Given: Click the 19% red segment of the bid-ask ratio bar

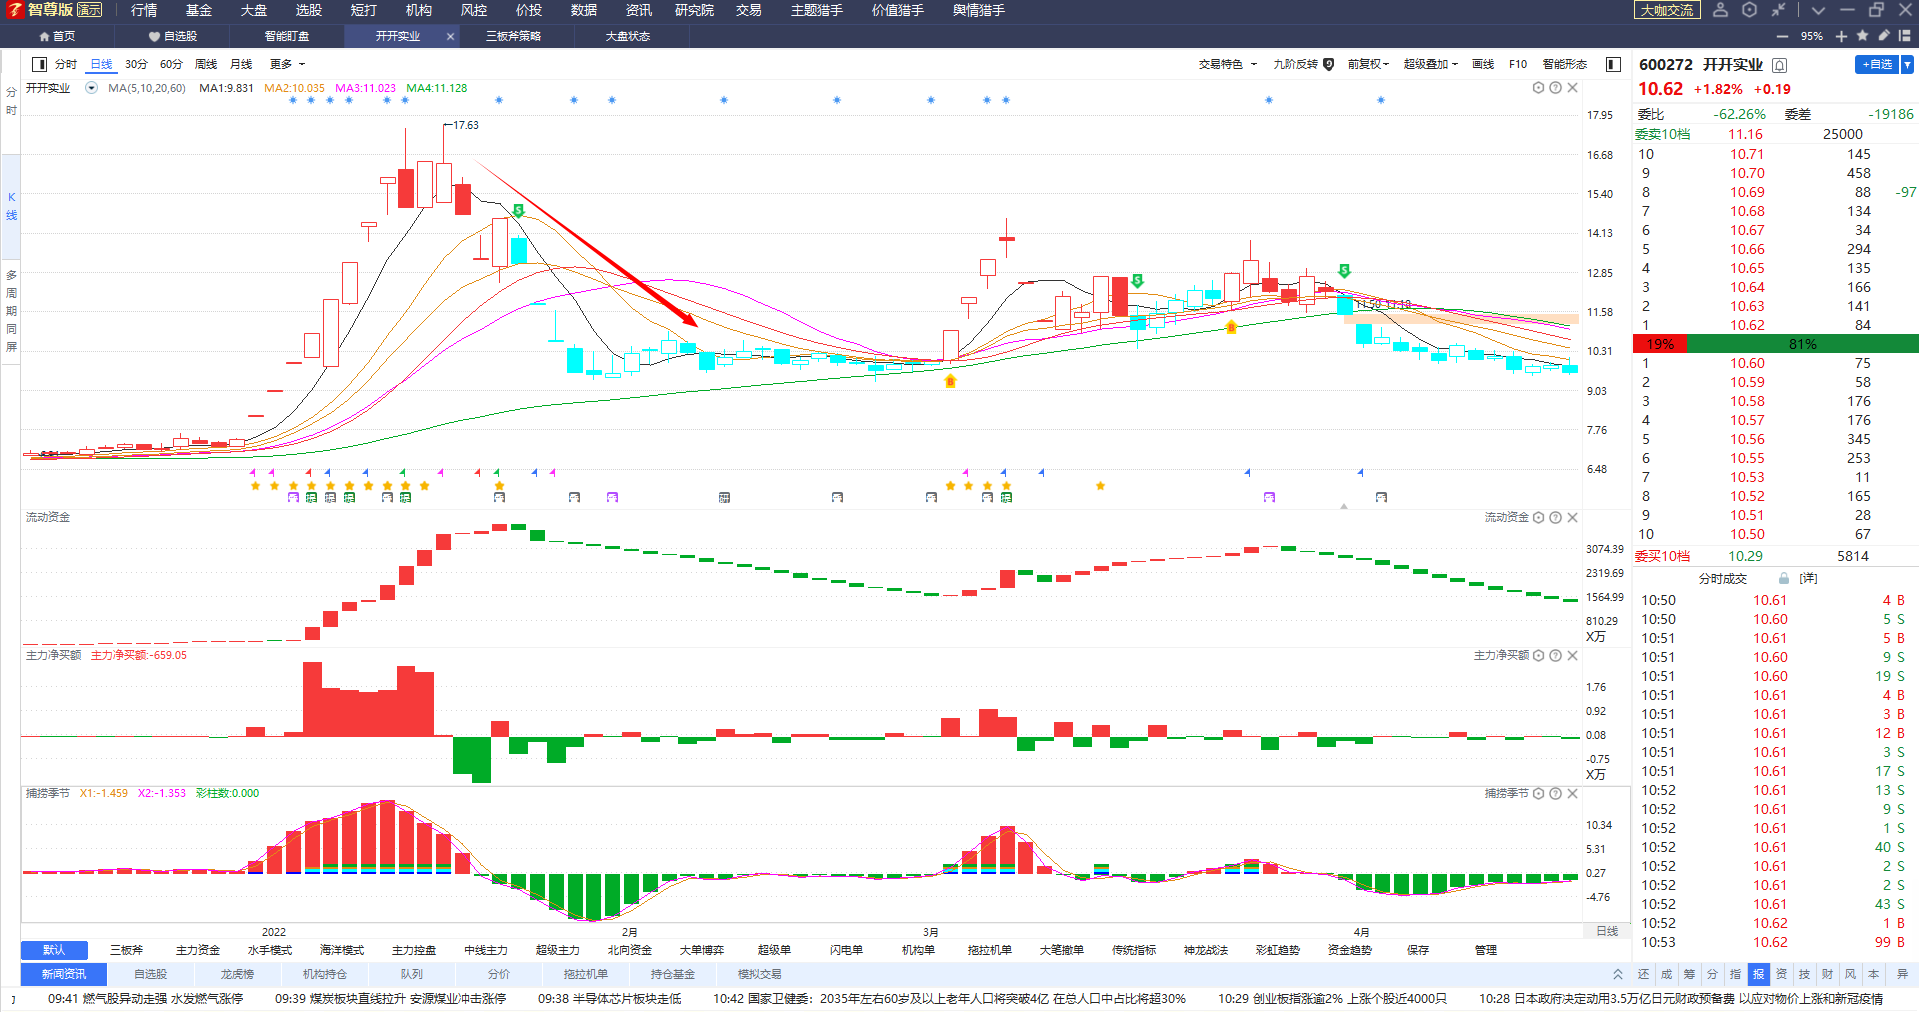Looking at the screenshot, I should pos(1660,344).
